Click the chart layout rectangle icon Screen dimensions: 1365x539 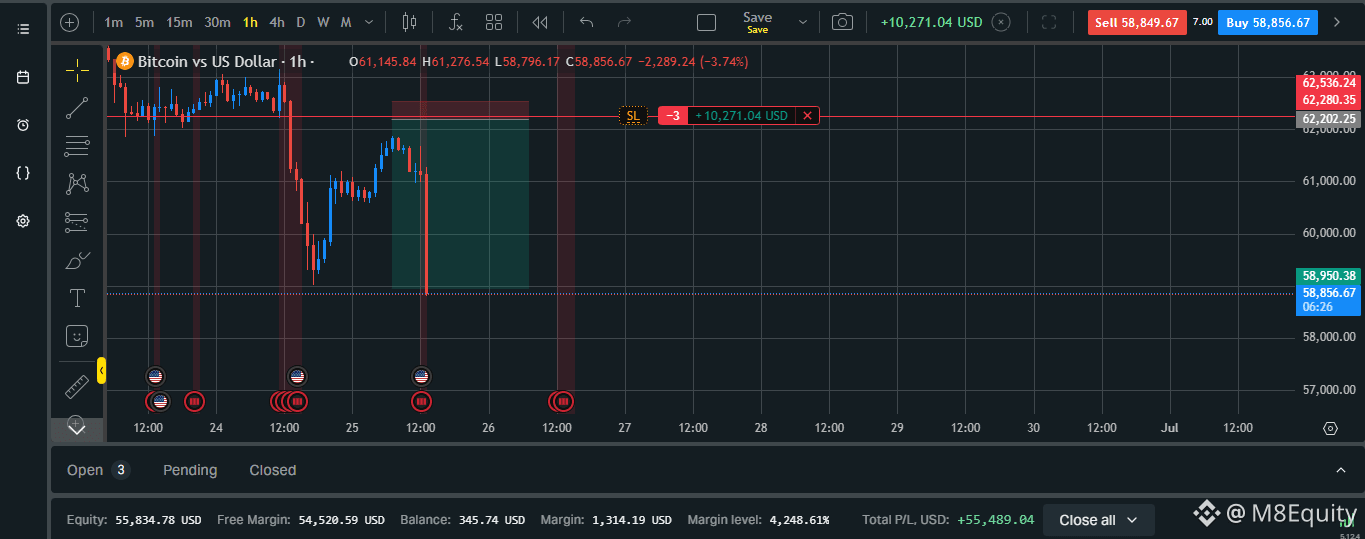coord(706,22)
